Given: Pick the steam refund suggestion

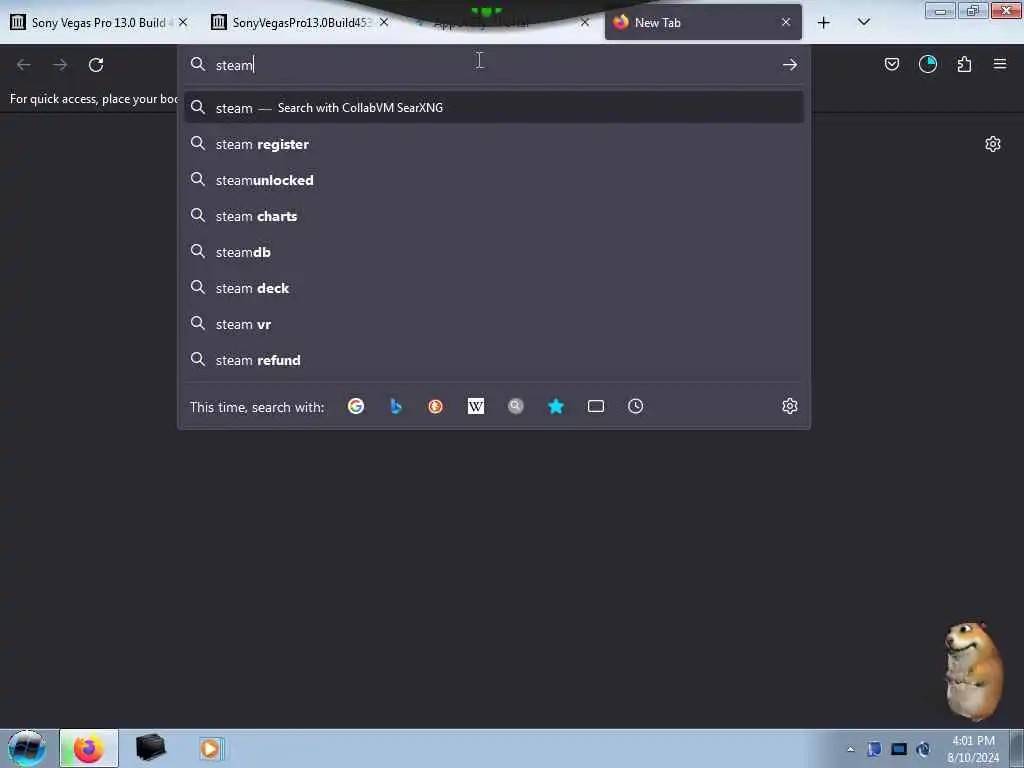Looking at the screenshot, I should 494,359.
